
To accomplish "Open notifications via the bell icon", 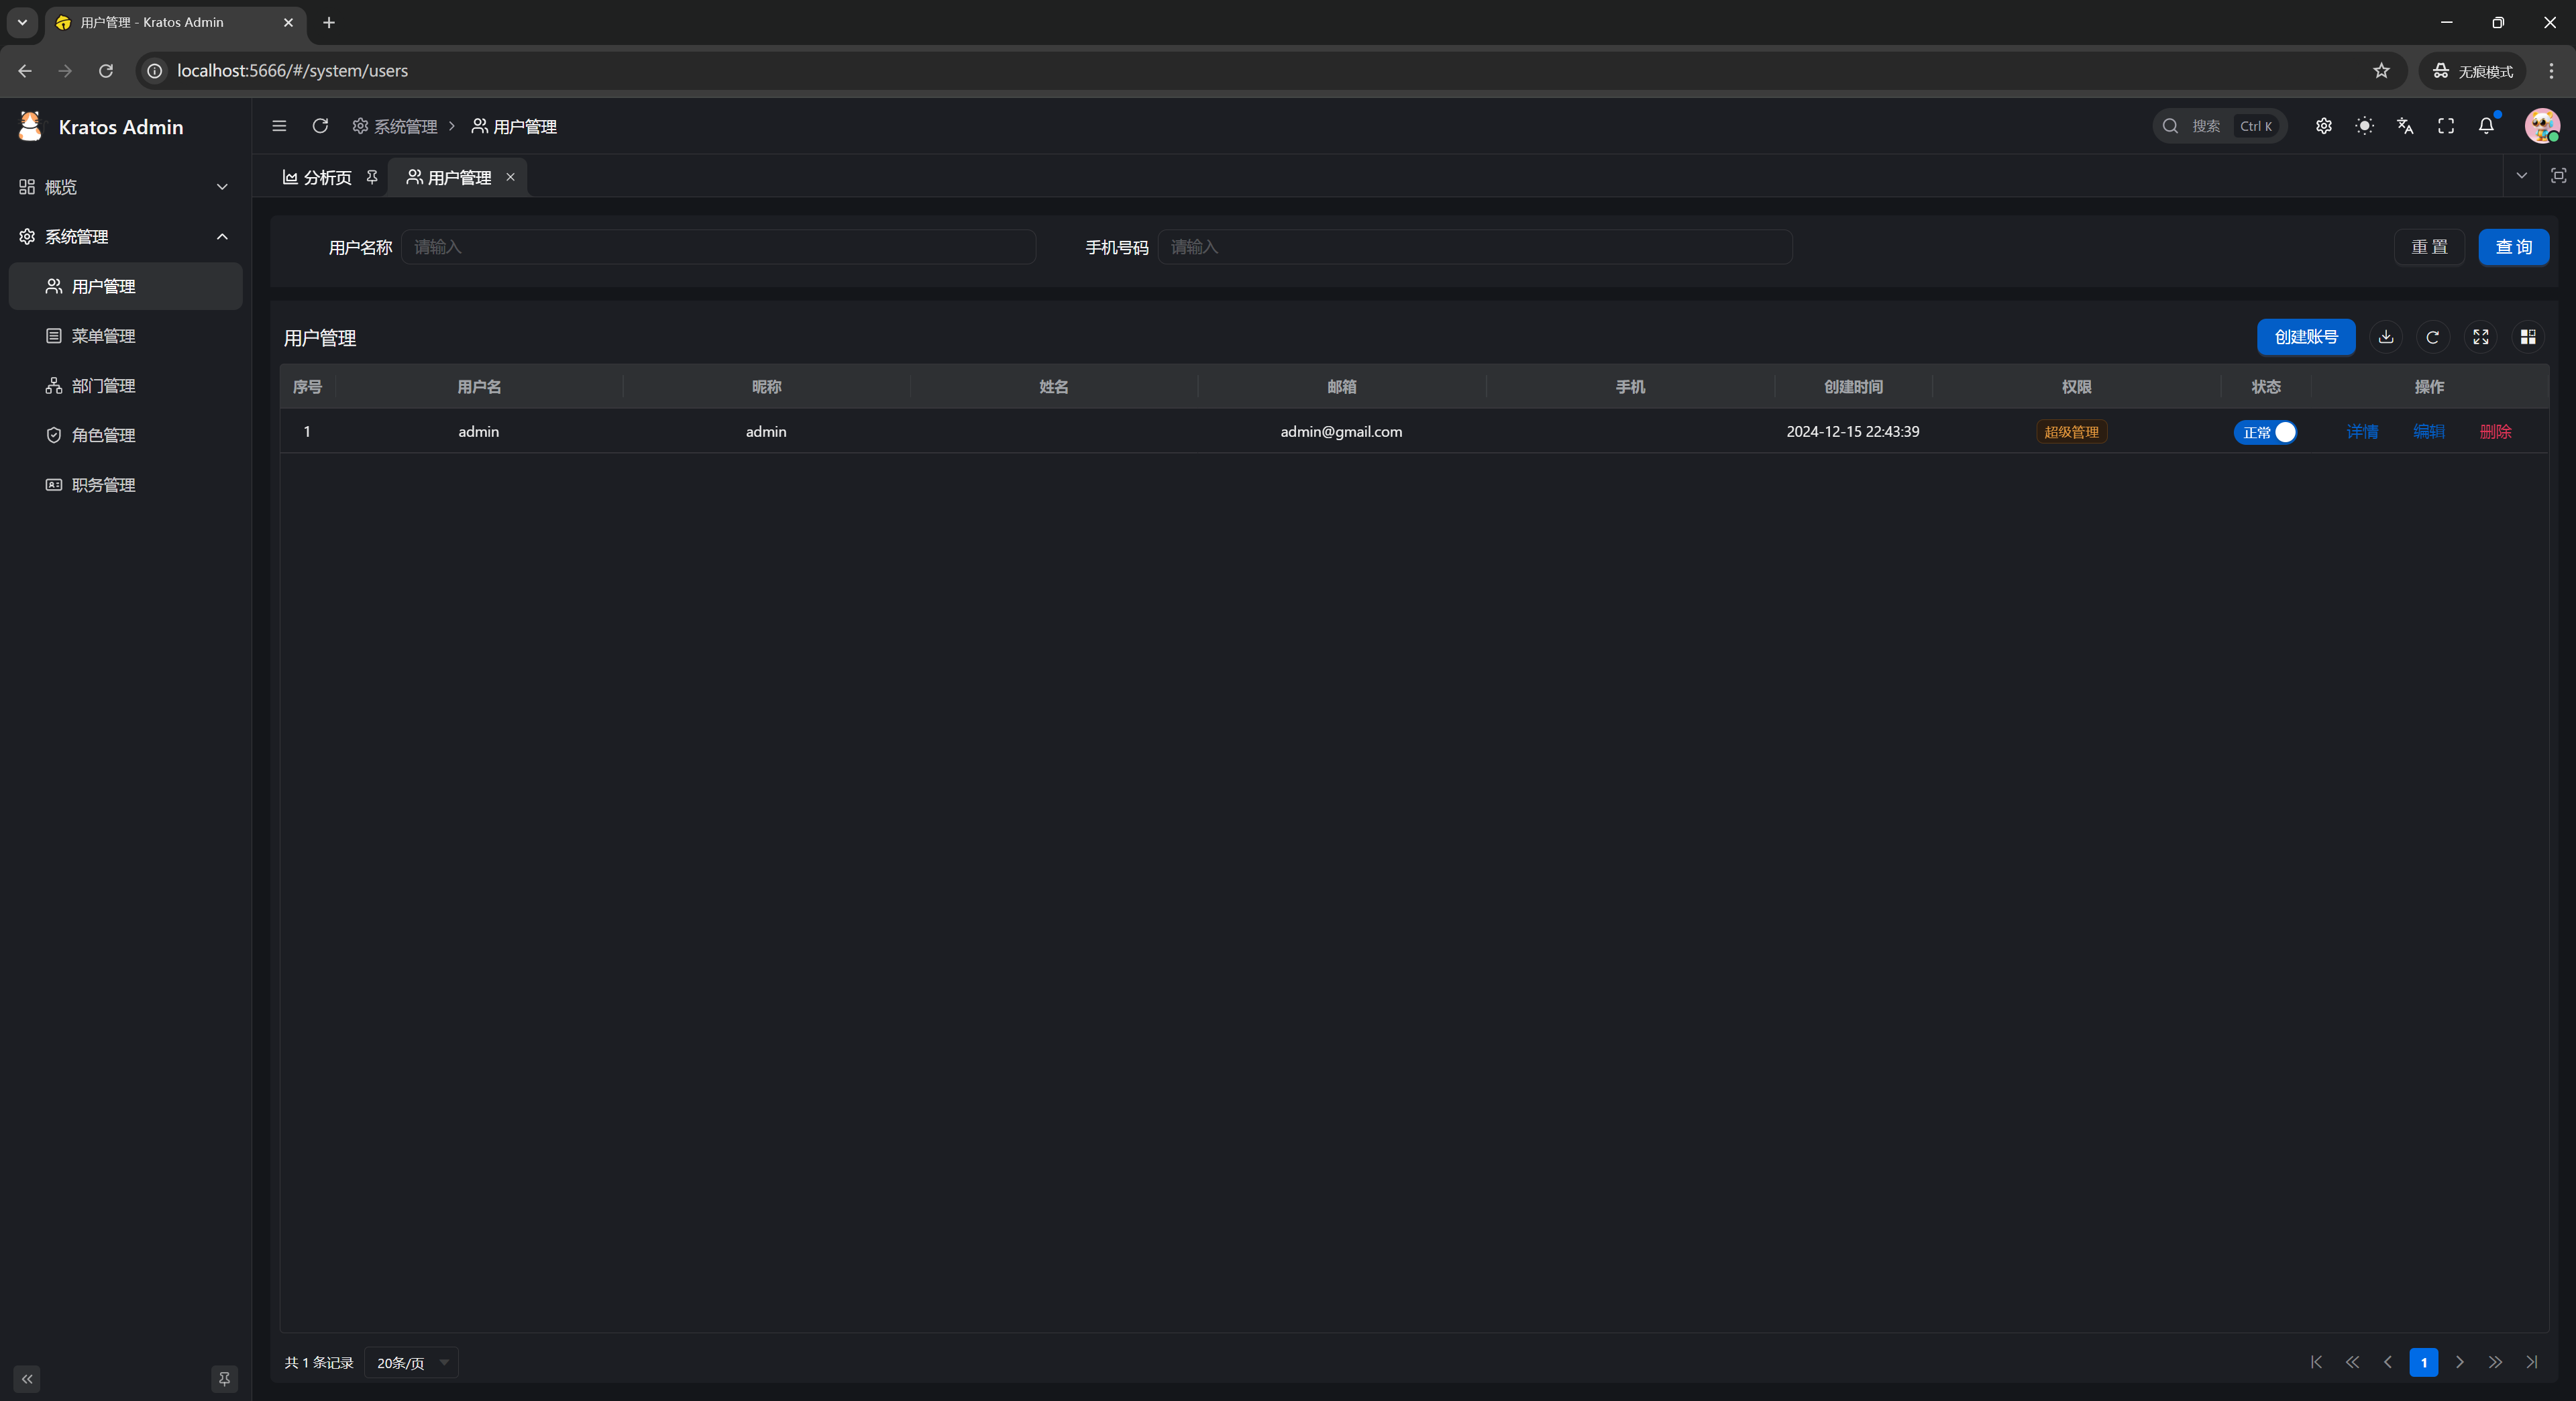I will pyautogui.click(x=2487, y=126).
